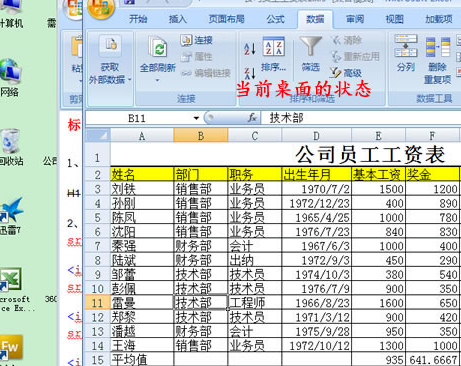Switch to the Formulas (公式) tab

click(x=275, y=19)
